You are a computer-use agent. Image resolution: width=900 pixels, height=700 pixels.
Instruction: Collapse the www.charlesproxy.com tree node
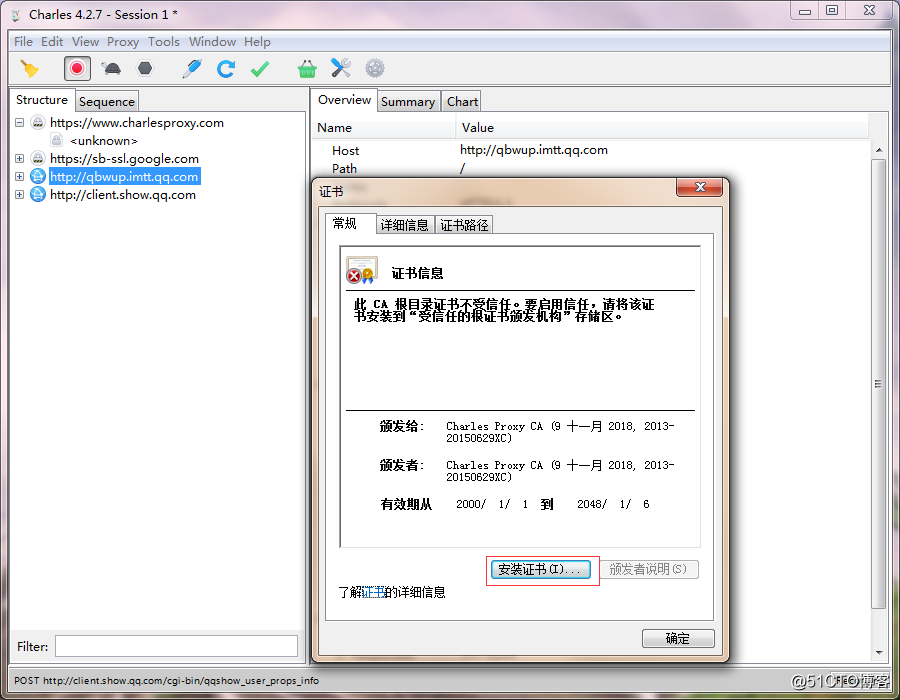click(20, 123)
